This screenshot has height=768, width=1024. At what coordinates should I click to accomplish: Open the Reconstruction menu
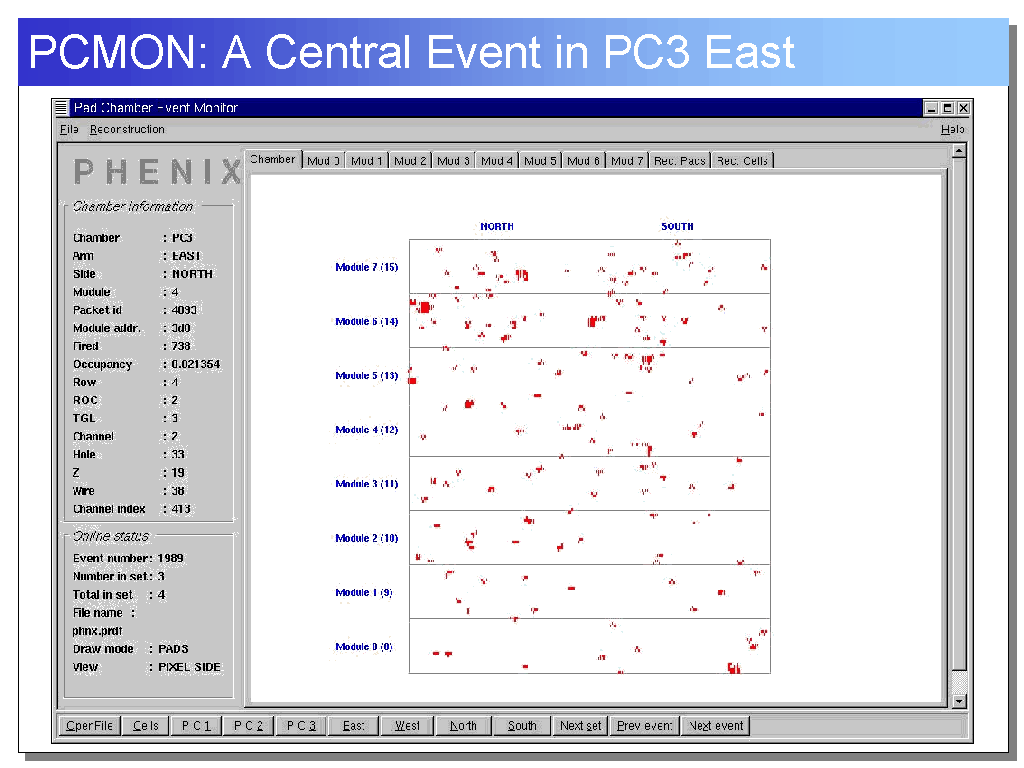point(127,129)
